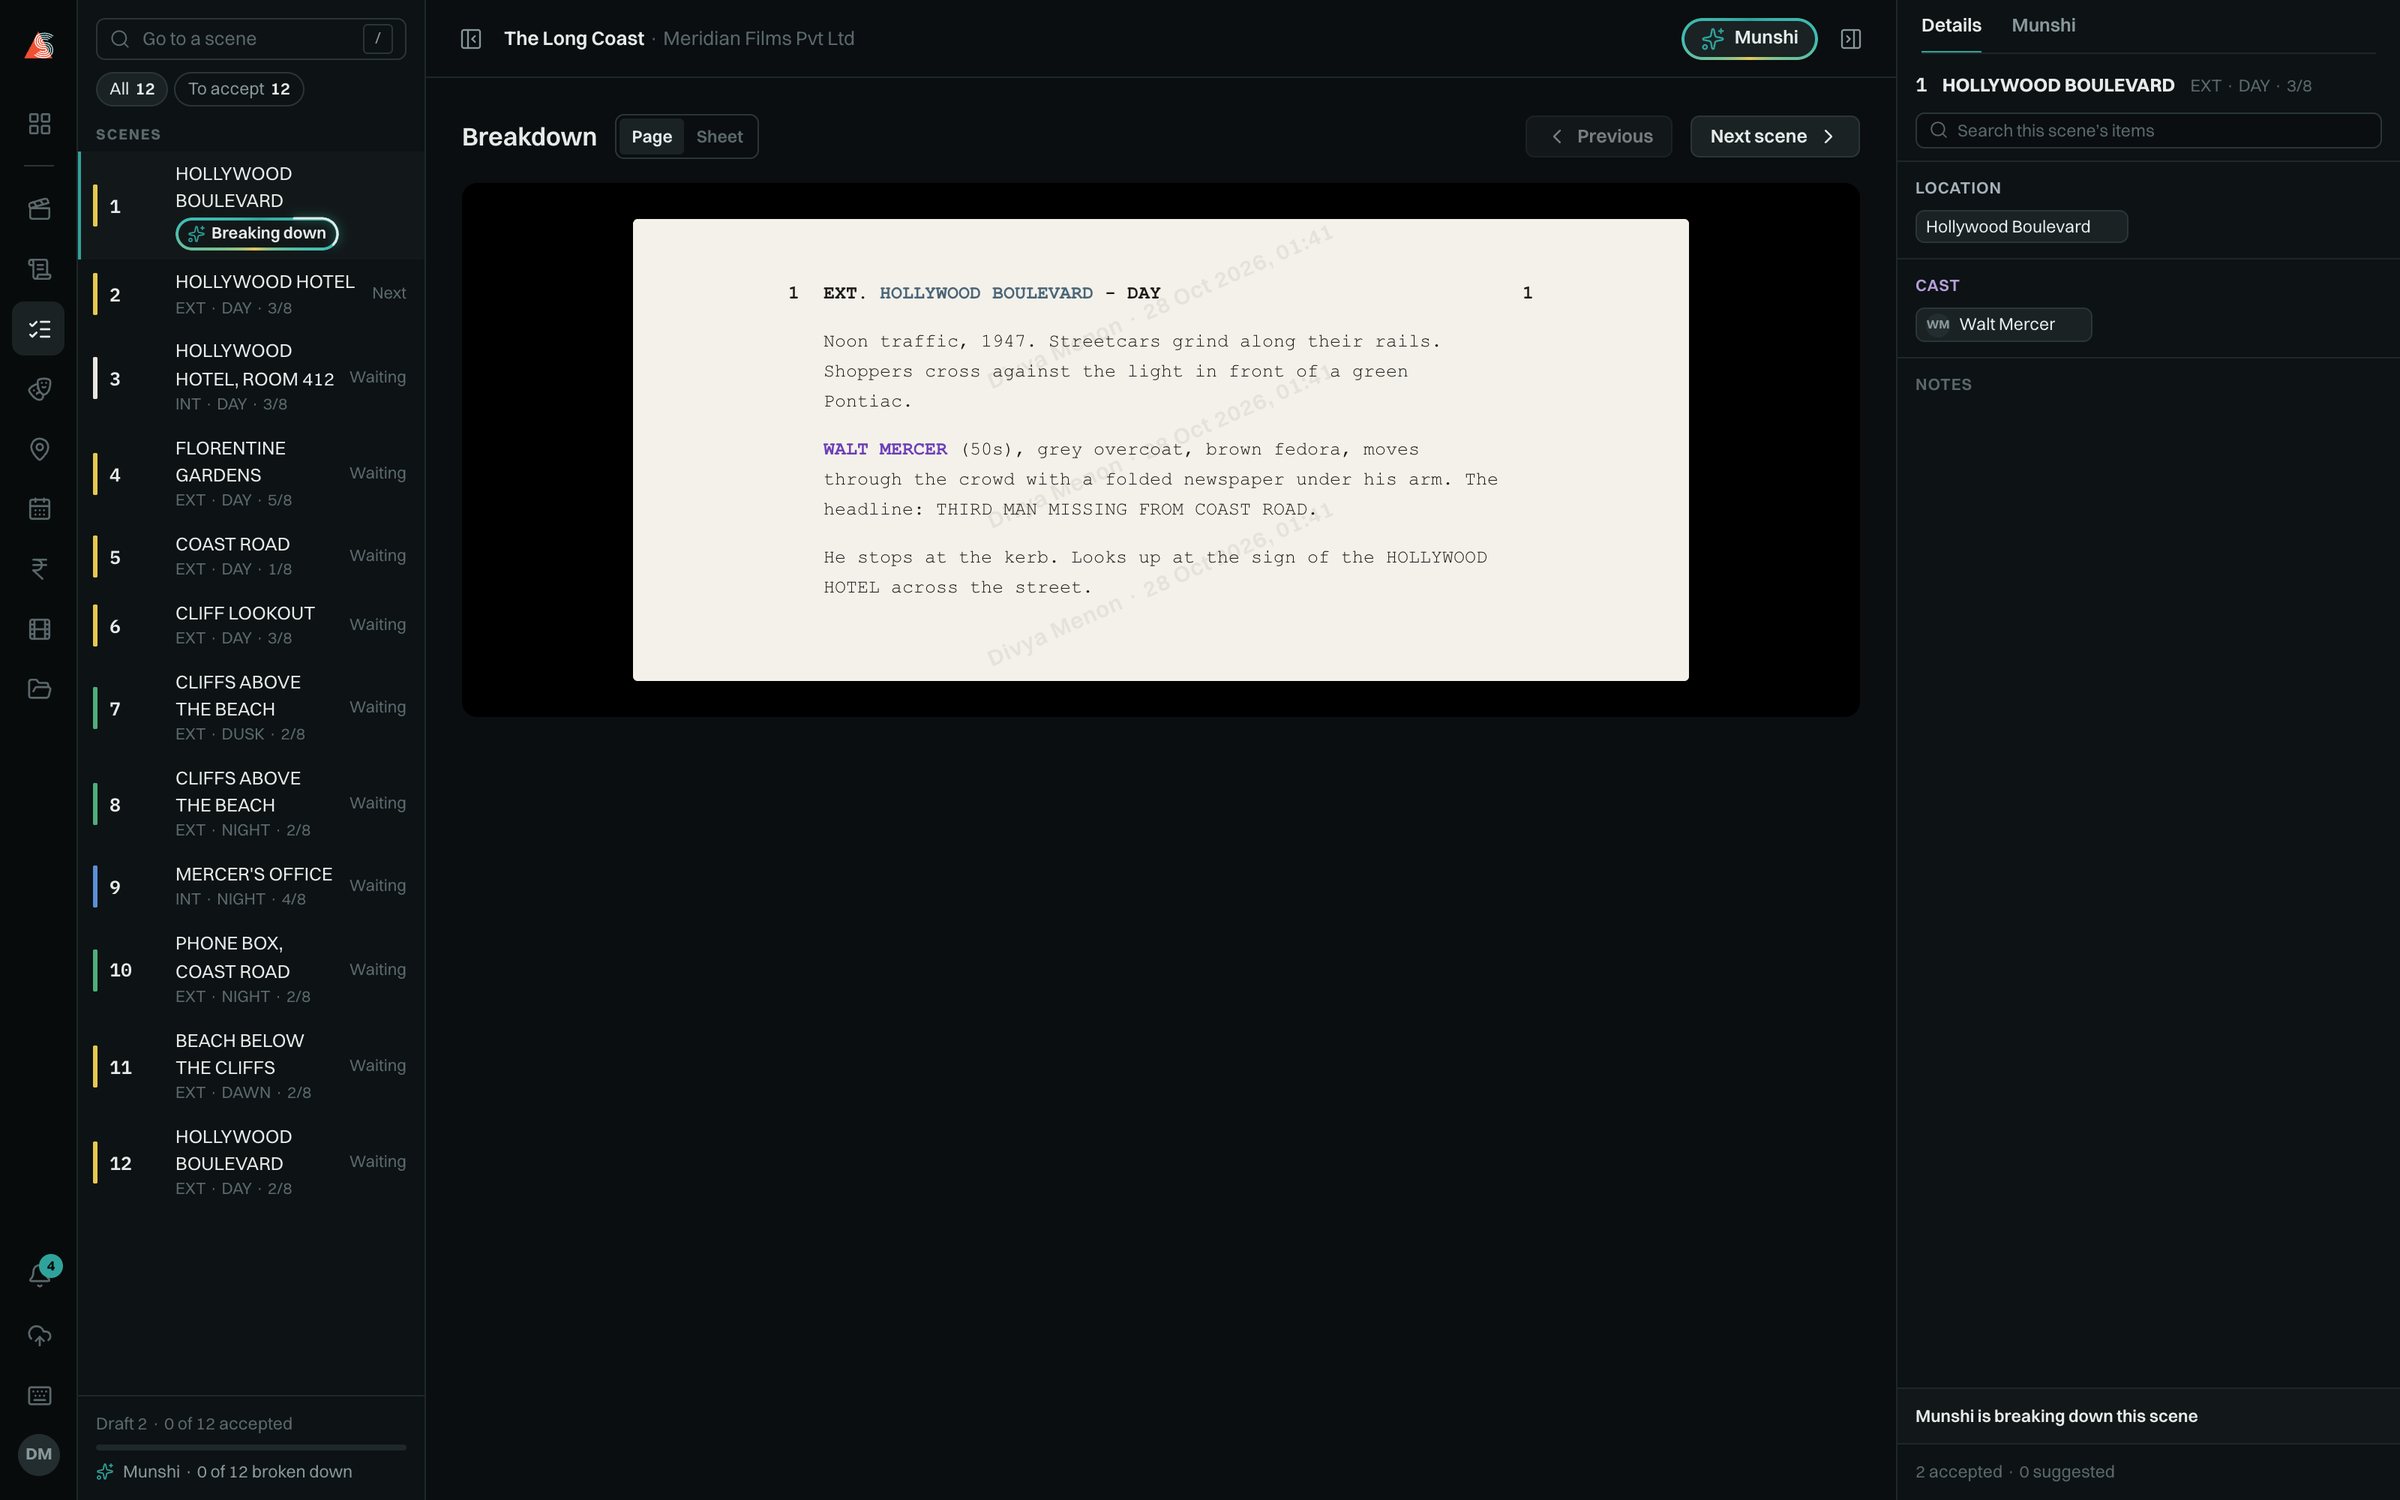The width and height of the screenshot is (2400, 1500).
Task: Collapse the left scenes panel icon
Action: pyautogui.click(x=471, y=39)
